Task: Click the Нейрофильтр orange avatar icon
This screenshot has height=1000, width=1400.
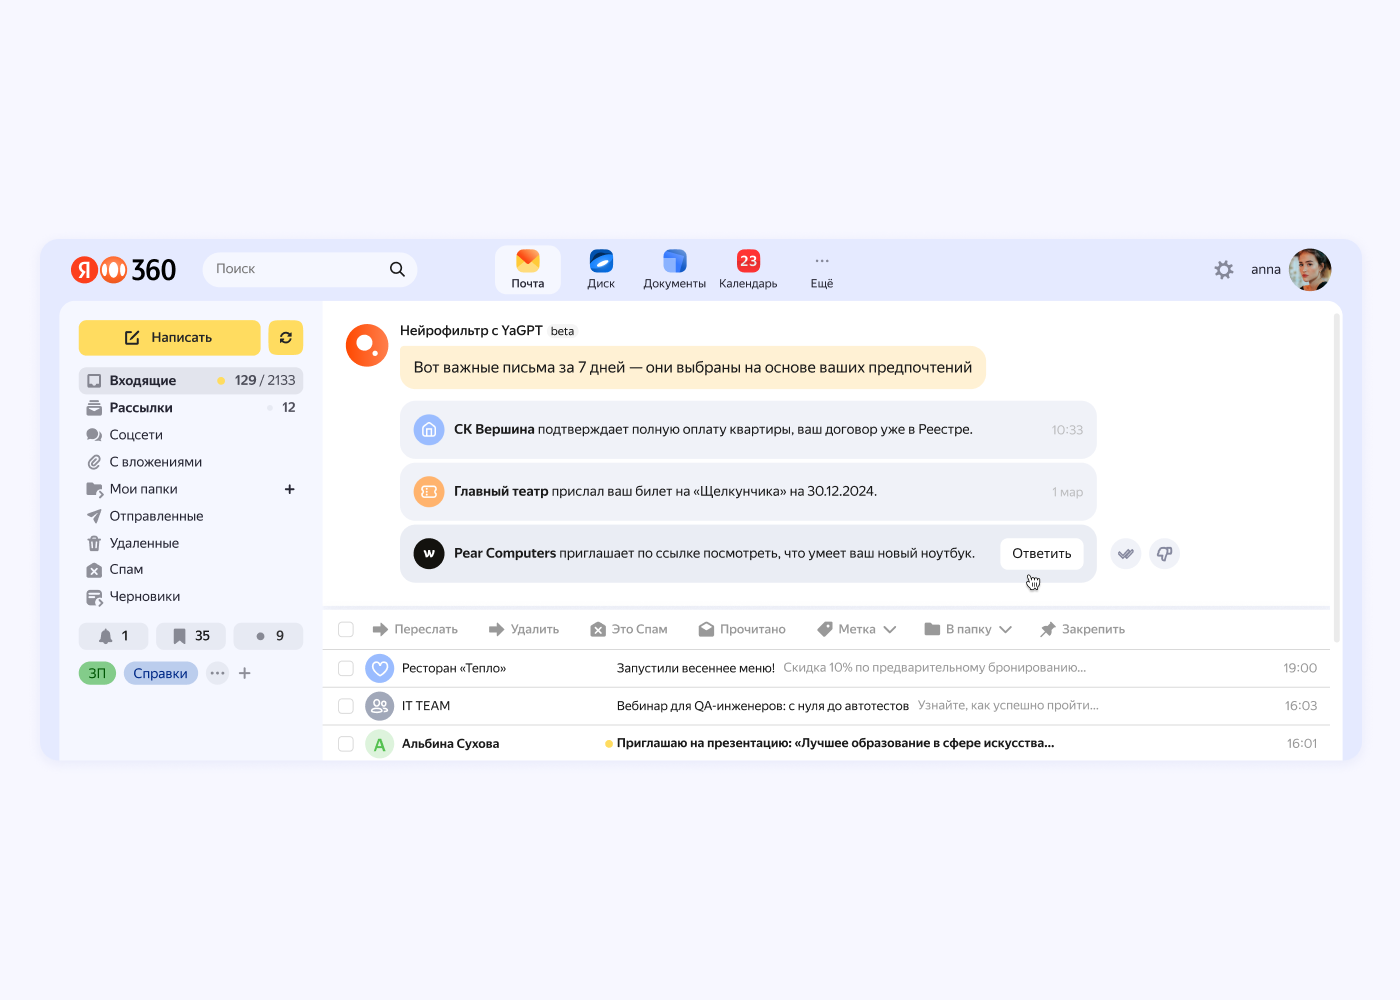Action: 367,345
